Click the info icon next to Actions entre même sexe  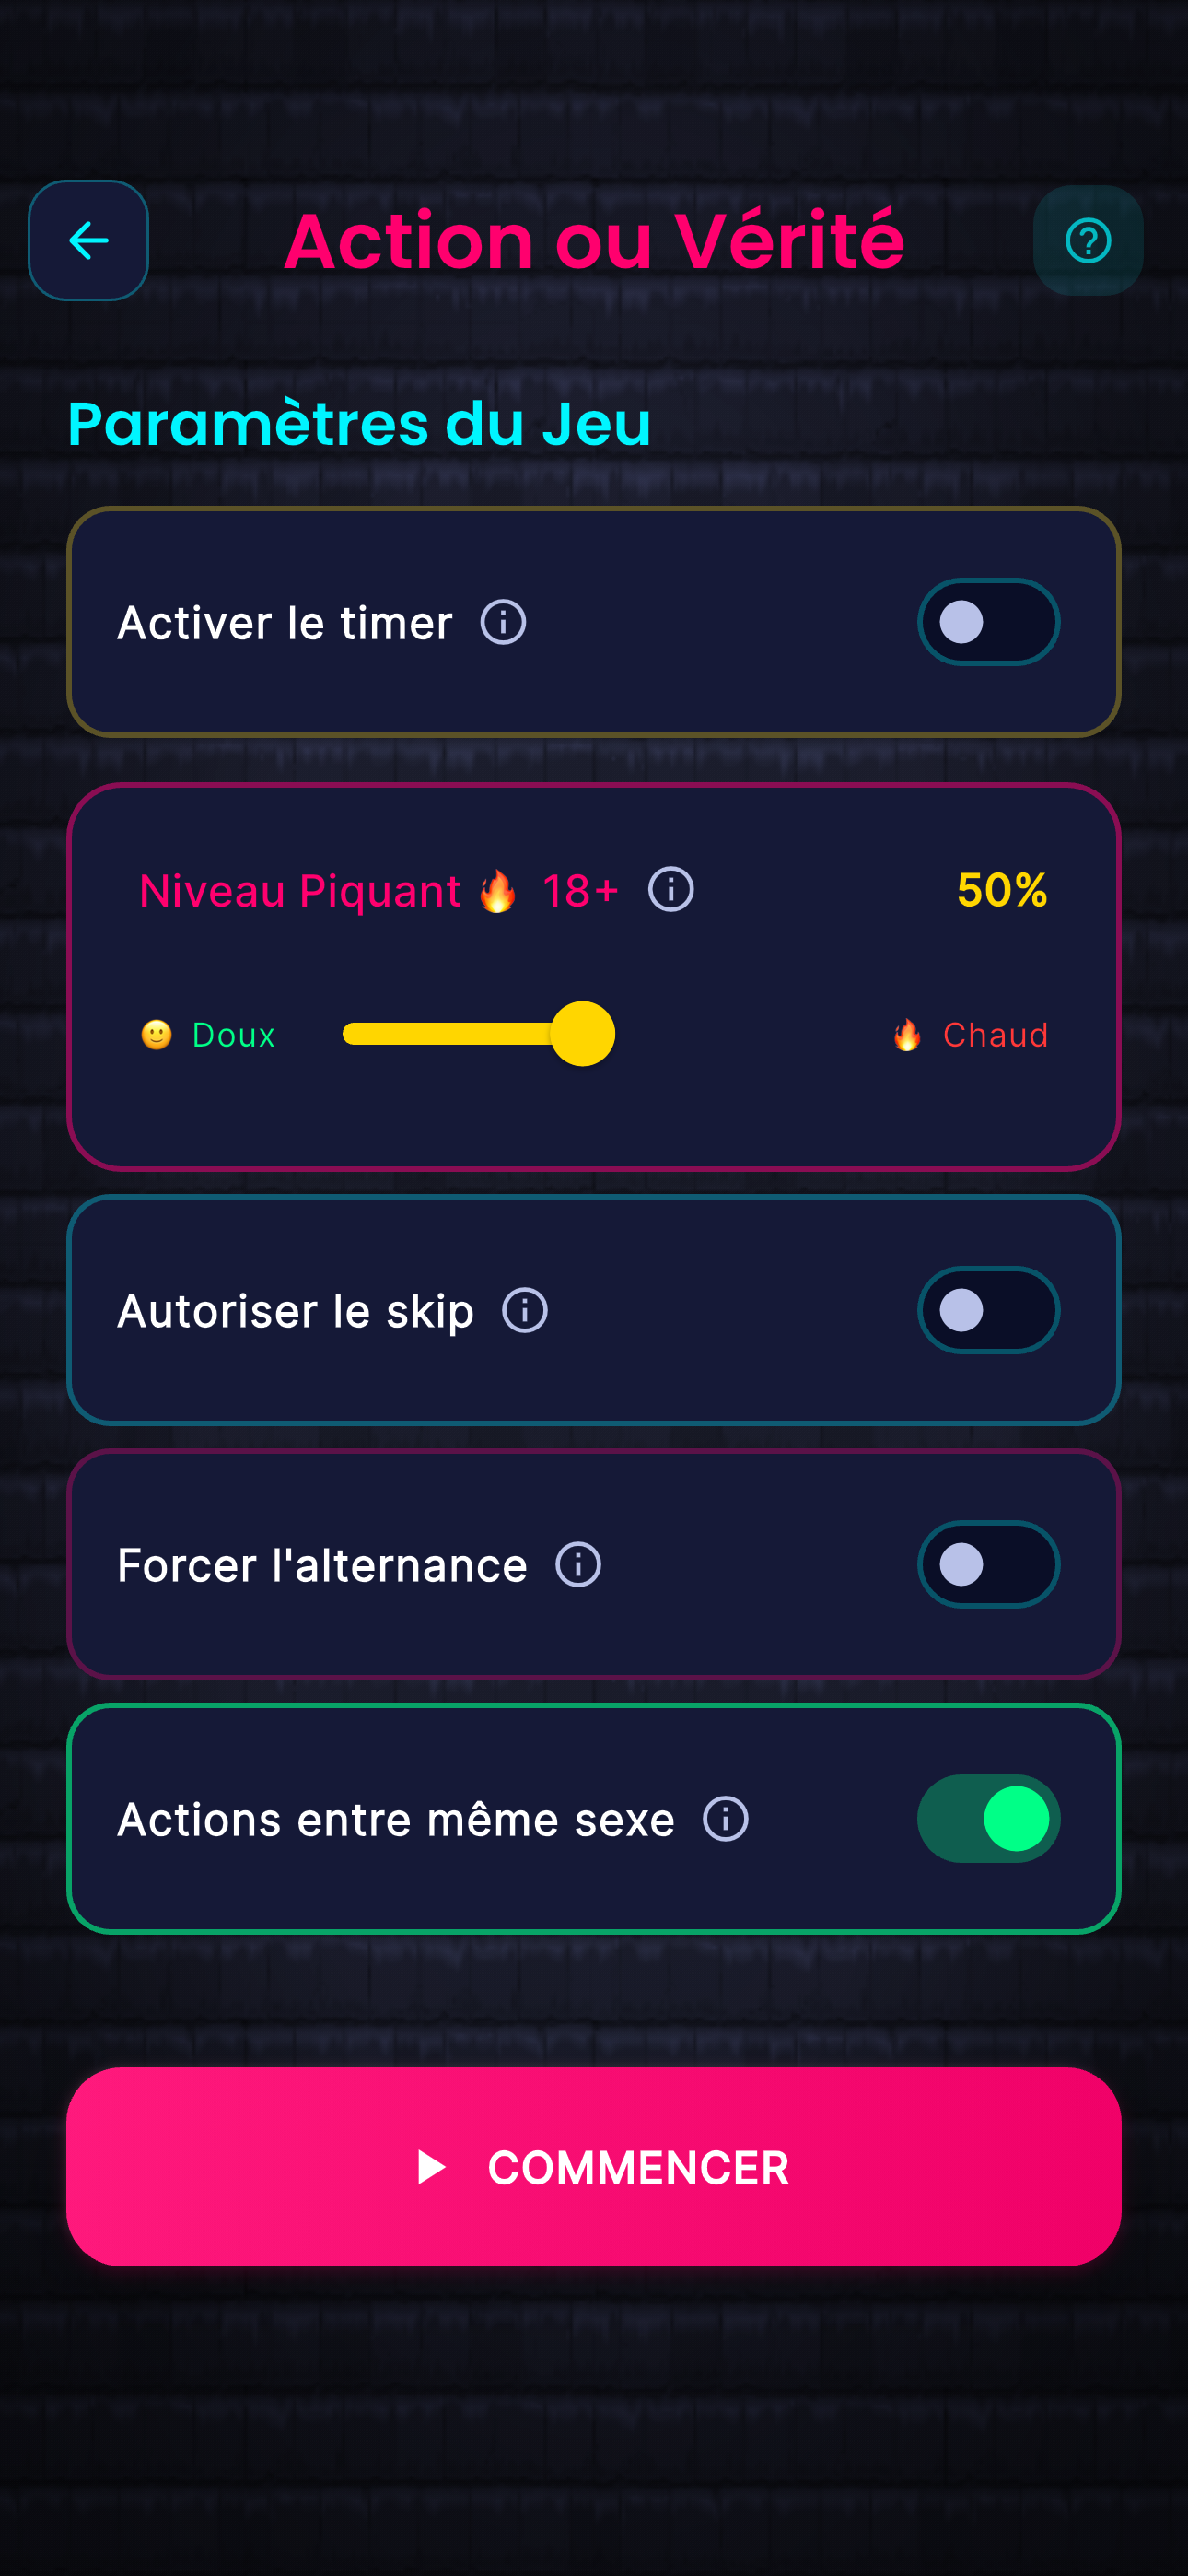click(724, 1819)
